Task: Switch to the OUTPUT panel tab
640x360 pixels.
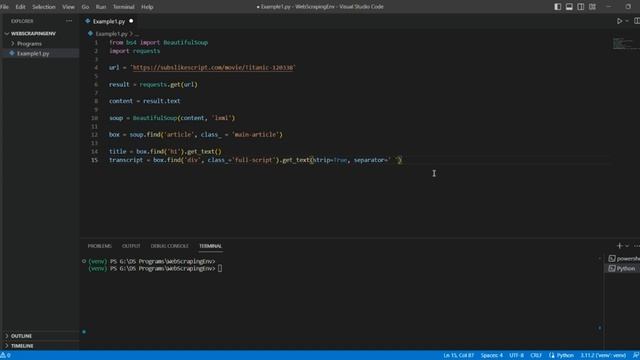Action: pos(131,246)
